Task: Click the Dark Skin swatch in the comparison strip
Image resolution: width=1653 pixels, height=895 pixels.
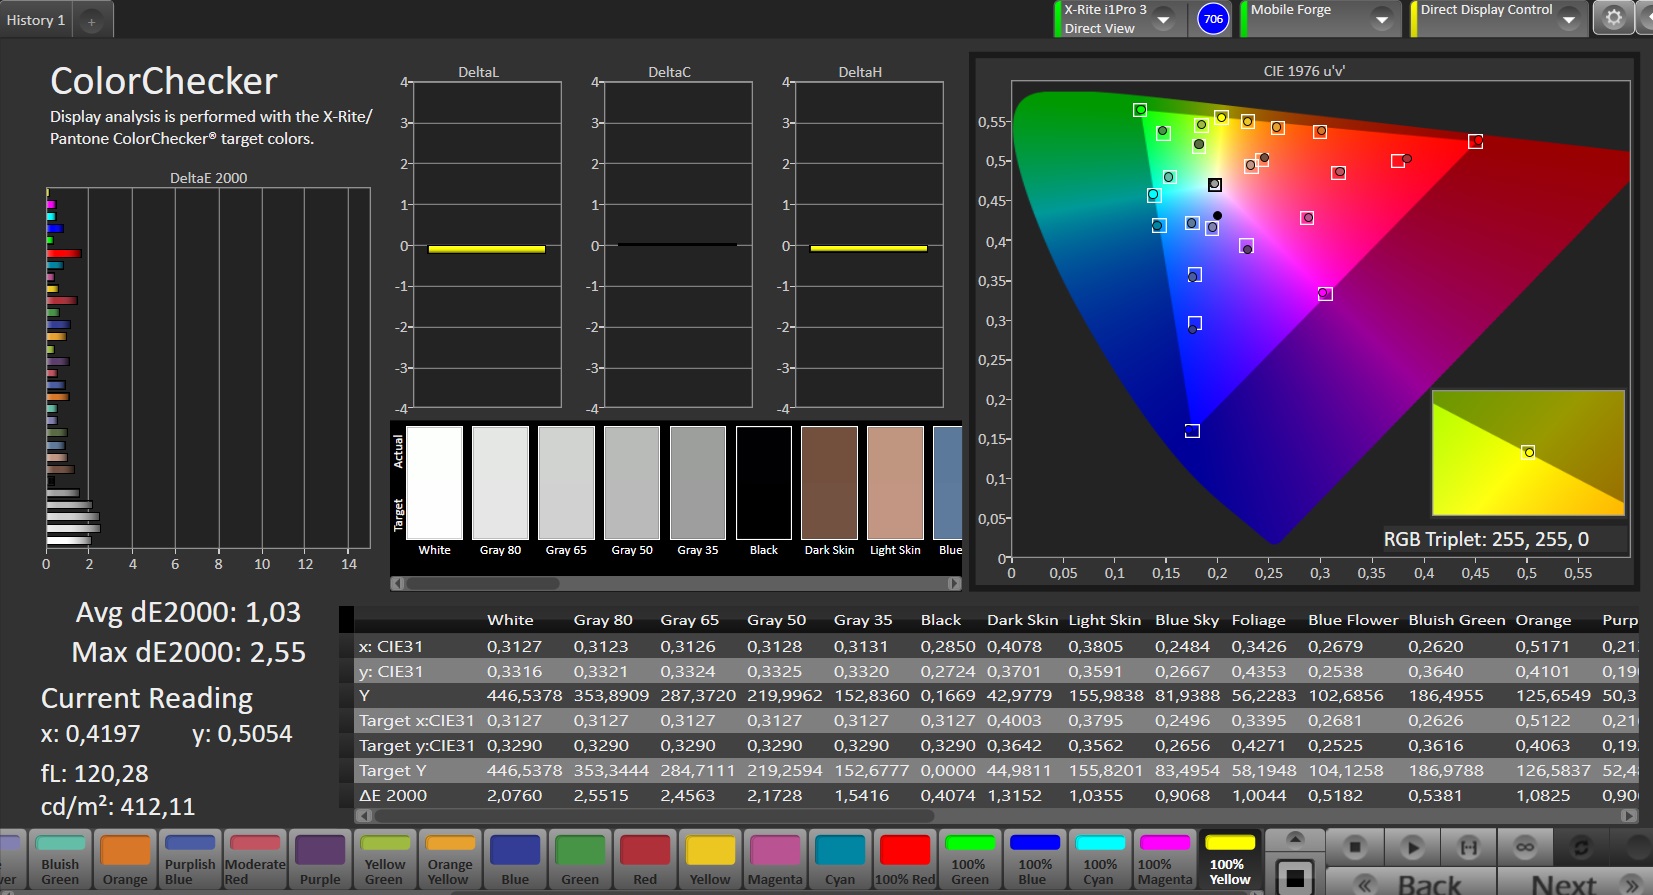Action: click(829, 483)
